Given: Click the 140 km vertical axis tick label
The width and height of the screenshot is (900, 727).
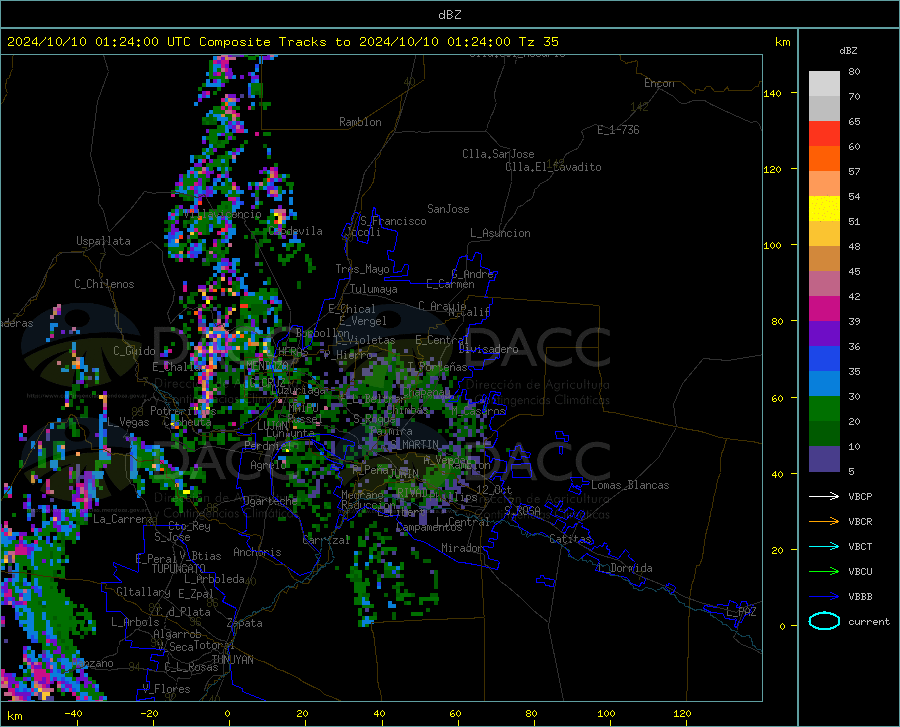Looking at the screenshot, I should pyautogui.click(x=772, y=93).
